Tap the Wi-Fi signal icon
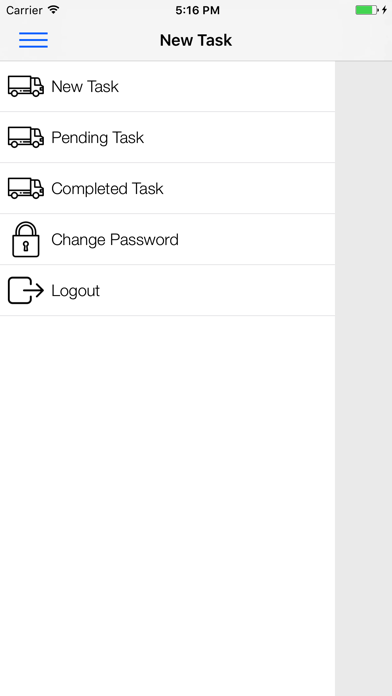Viewport: 392px width, 696px height. pos(54,10)
